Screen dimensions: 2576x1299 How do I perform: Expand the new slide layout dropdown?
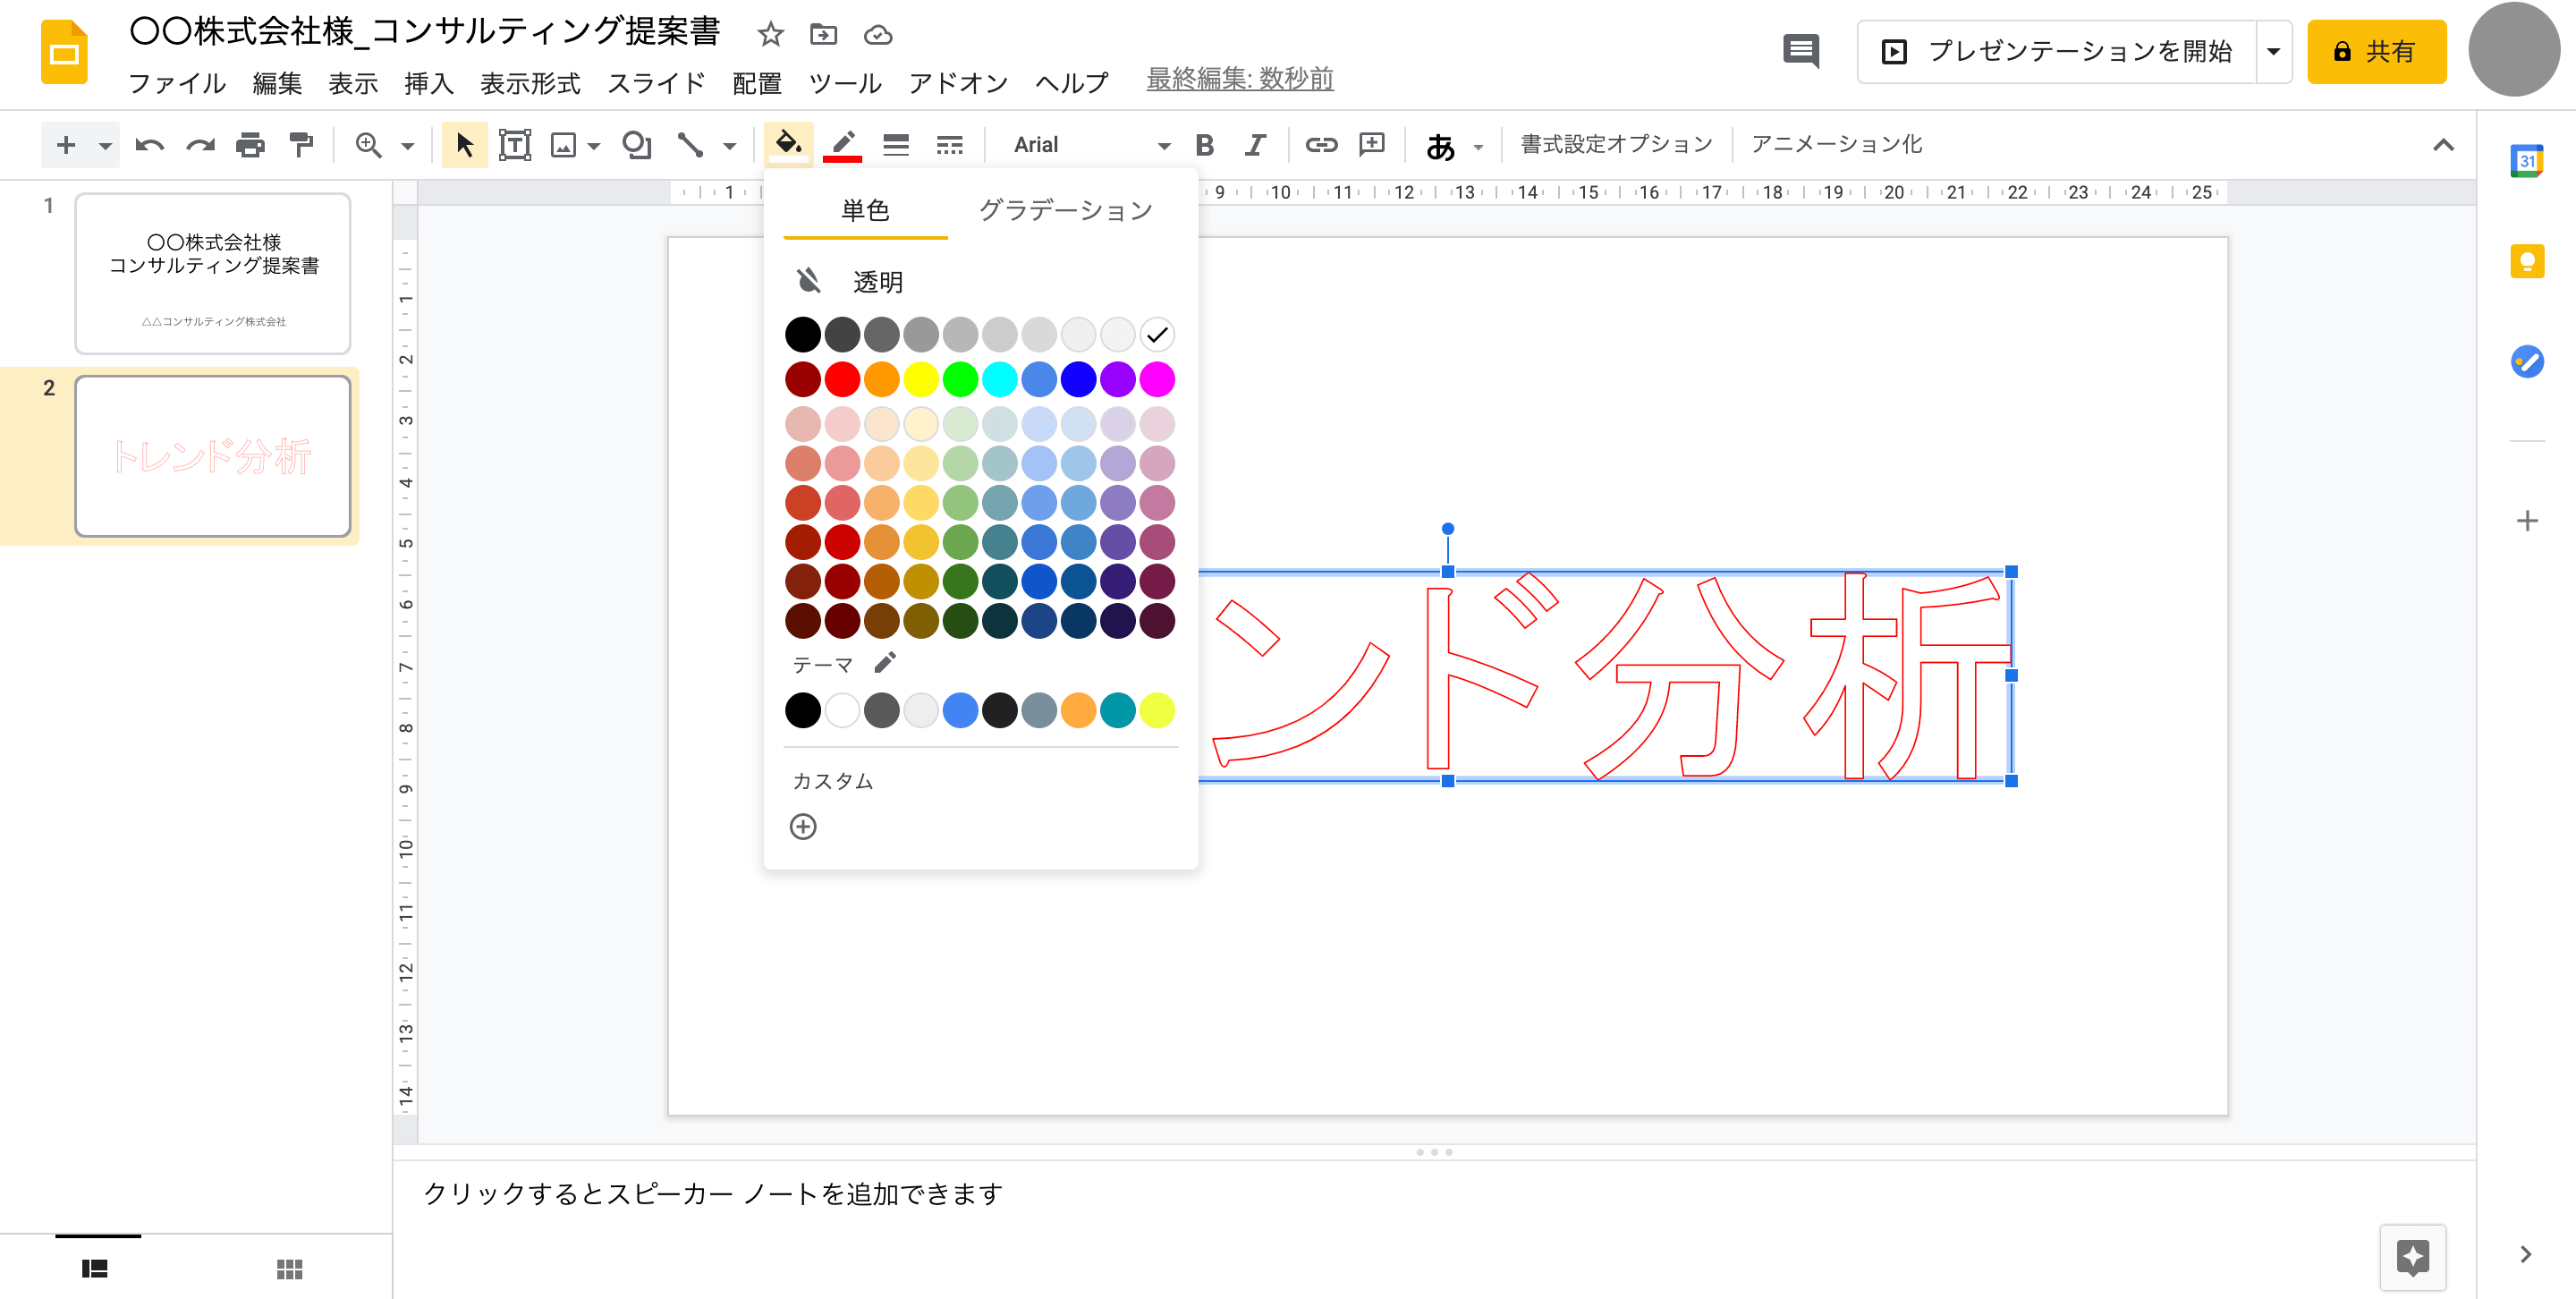105,146
